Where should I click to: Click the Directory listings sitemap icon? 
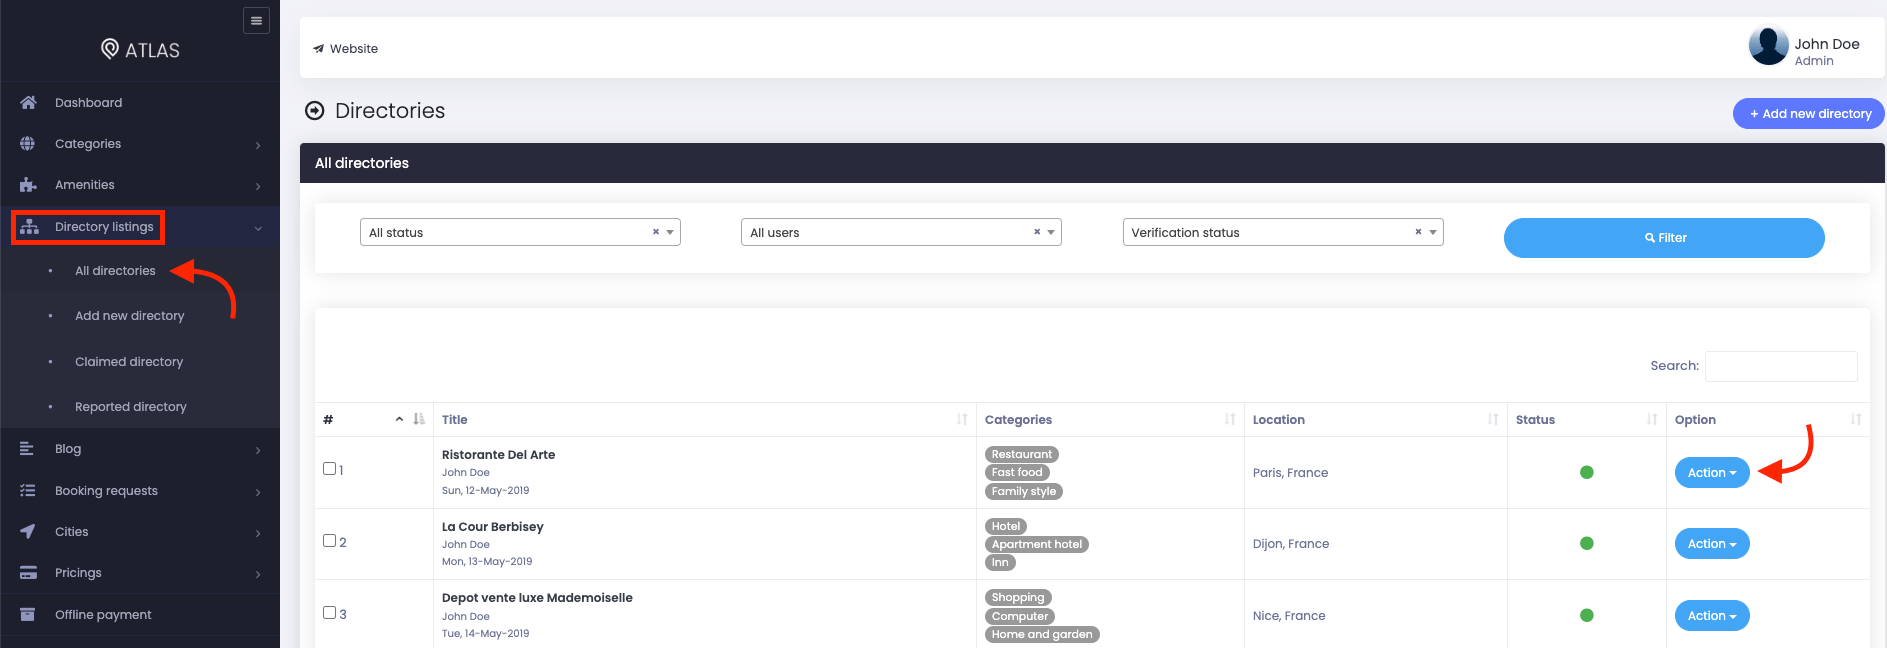pyautogui.click(x=30, y=227)
